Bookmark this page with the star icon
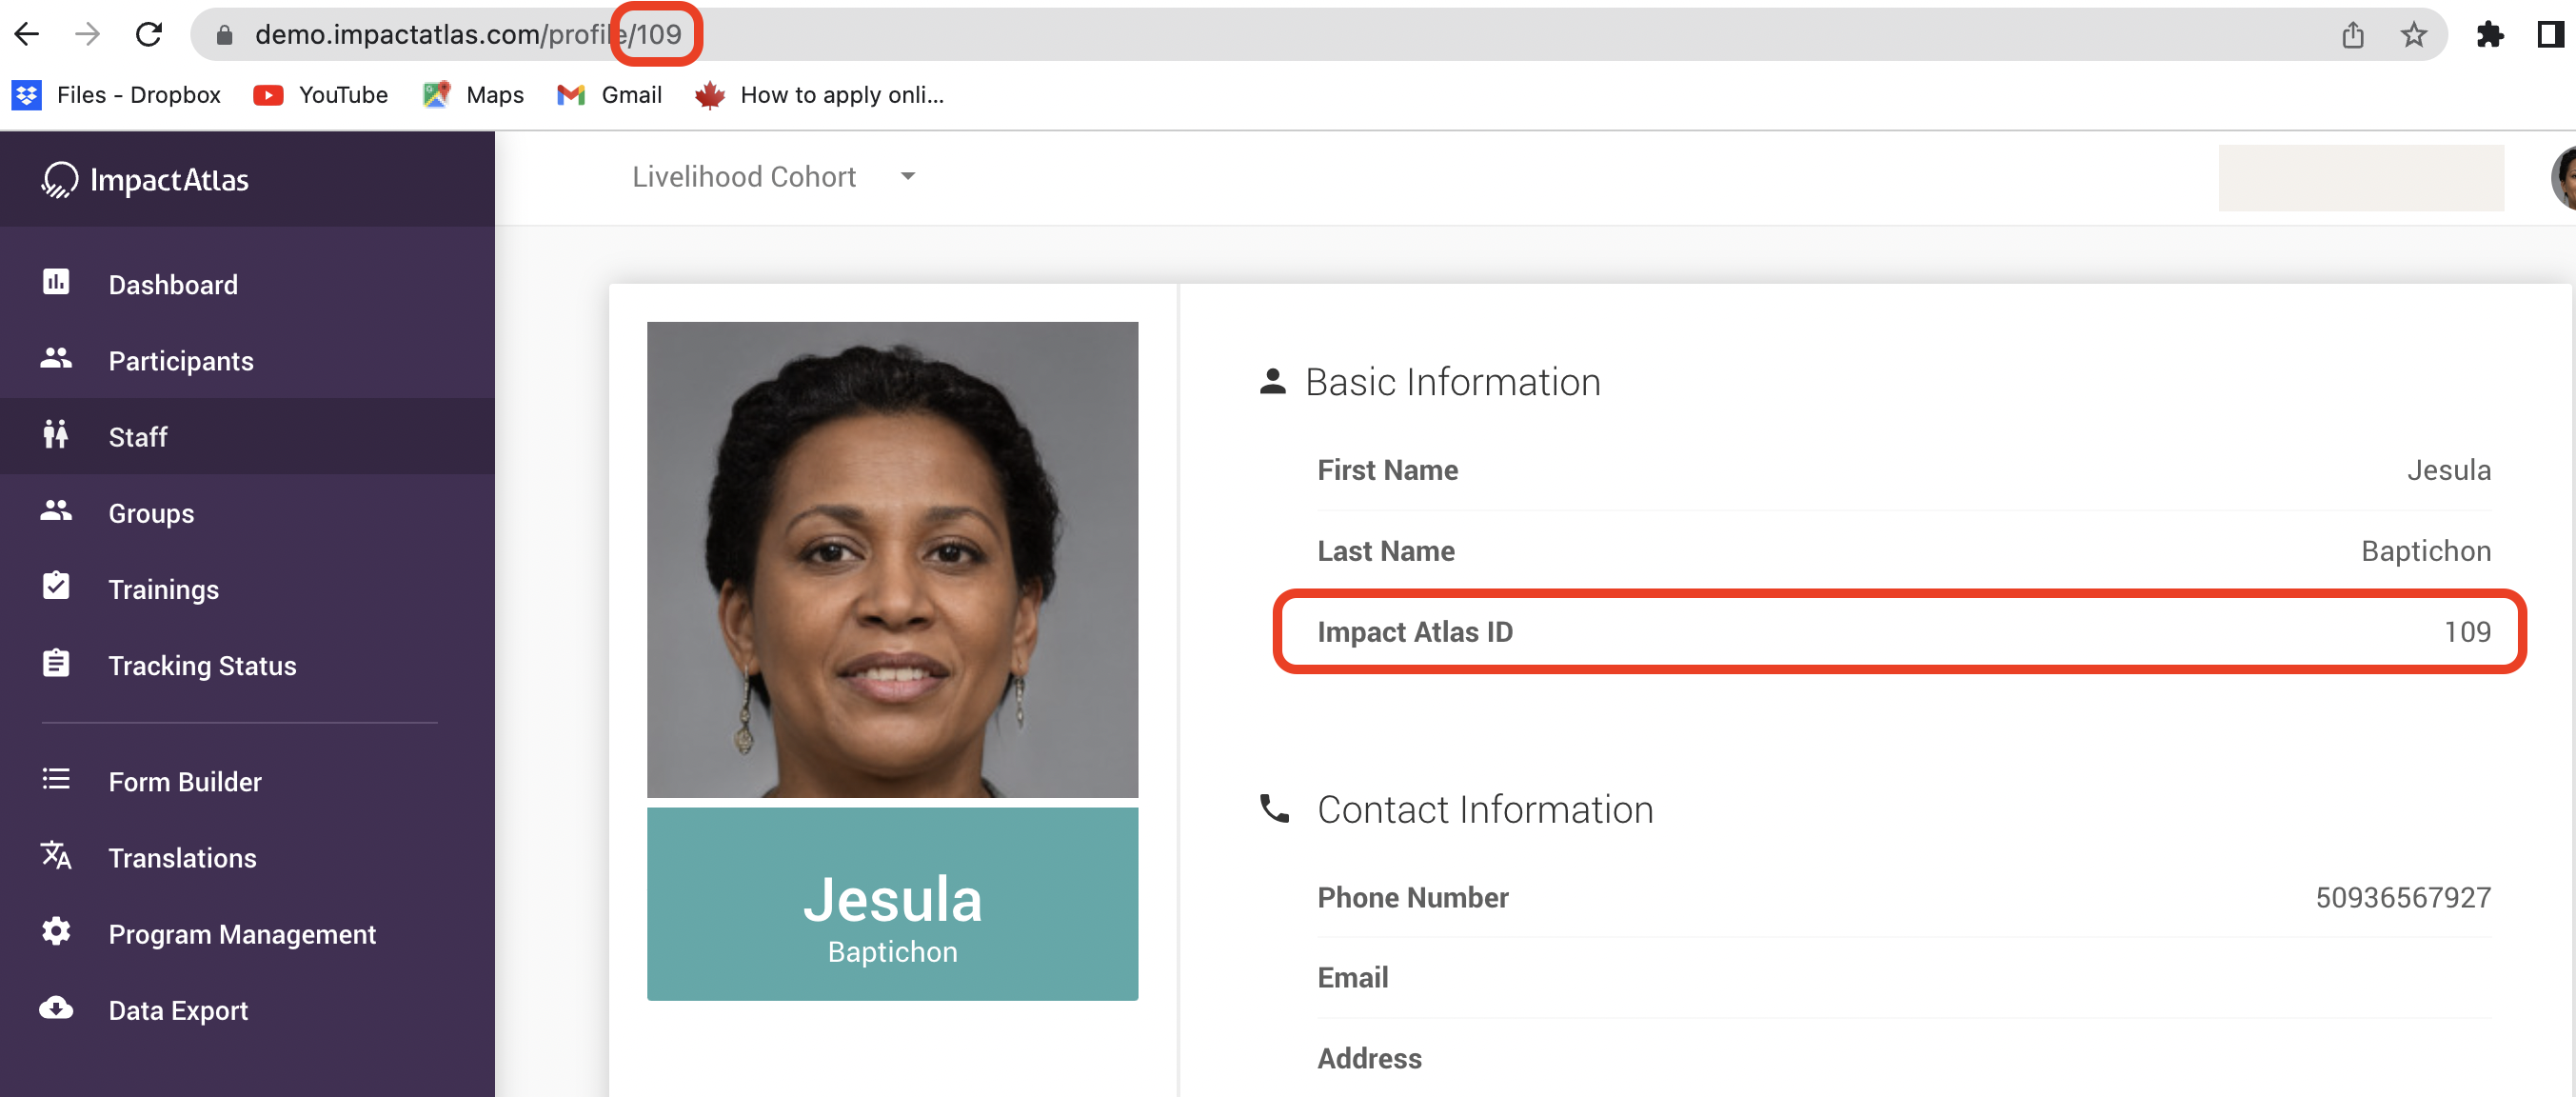 (x=2413, y=35)
